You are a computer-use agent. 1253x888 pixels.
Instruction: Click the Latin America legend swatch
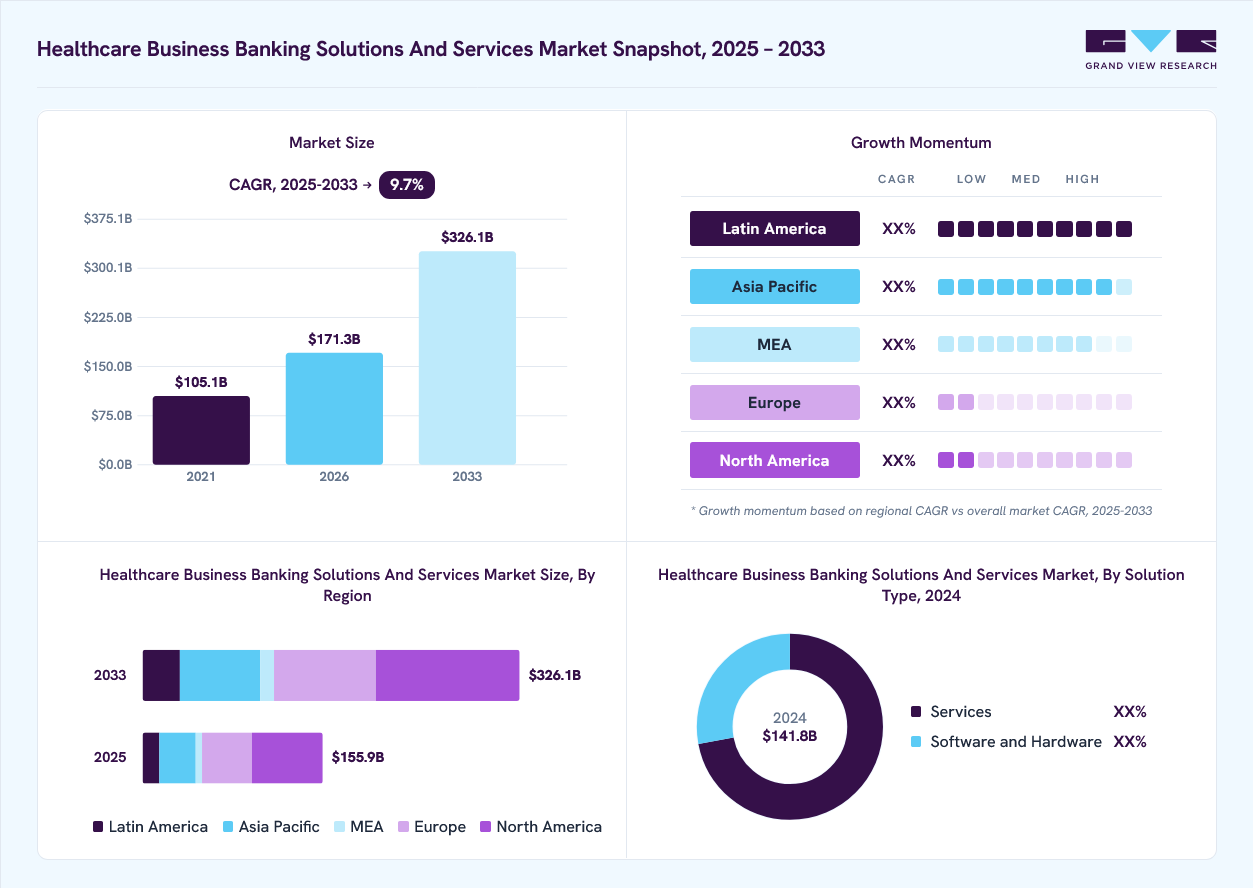[98, 827]
